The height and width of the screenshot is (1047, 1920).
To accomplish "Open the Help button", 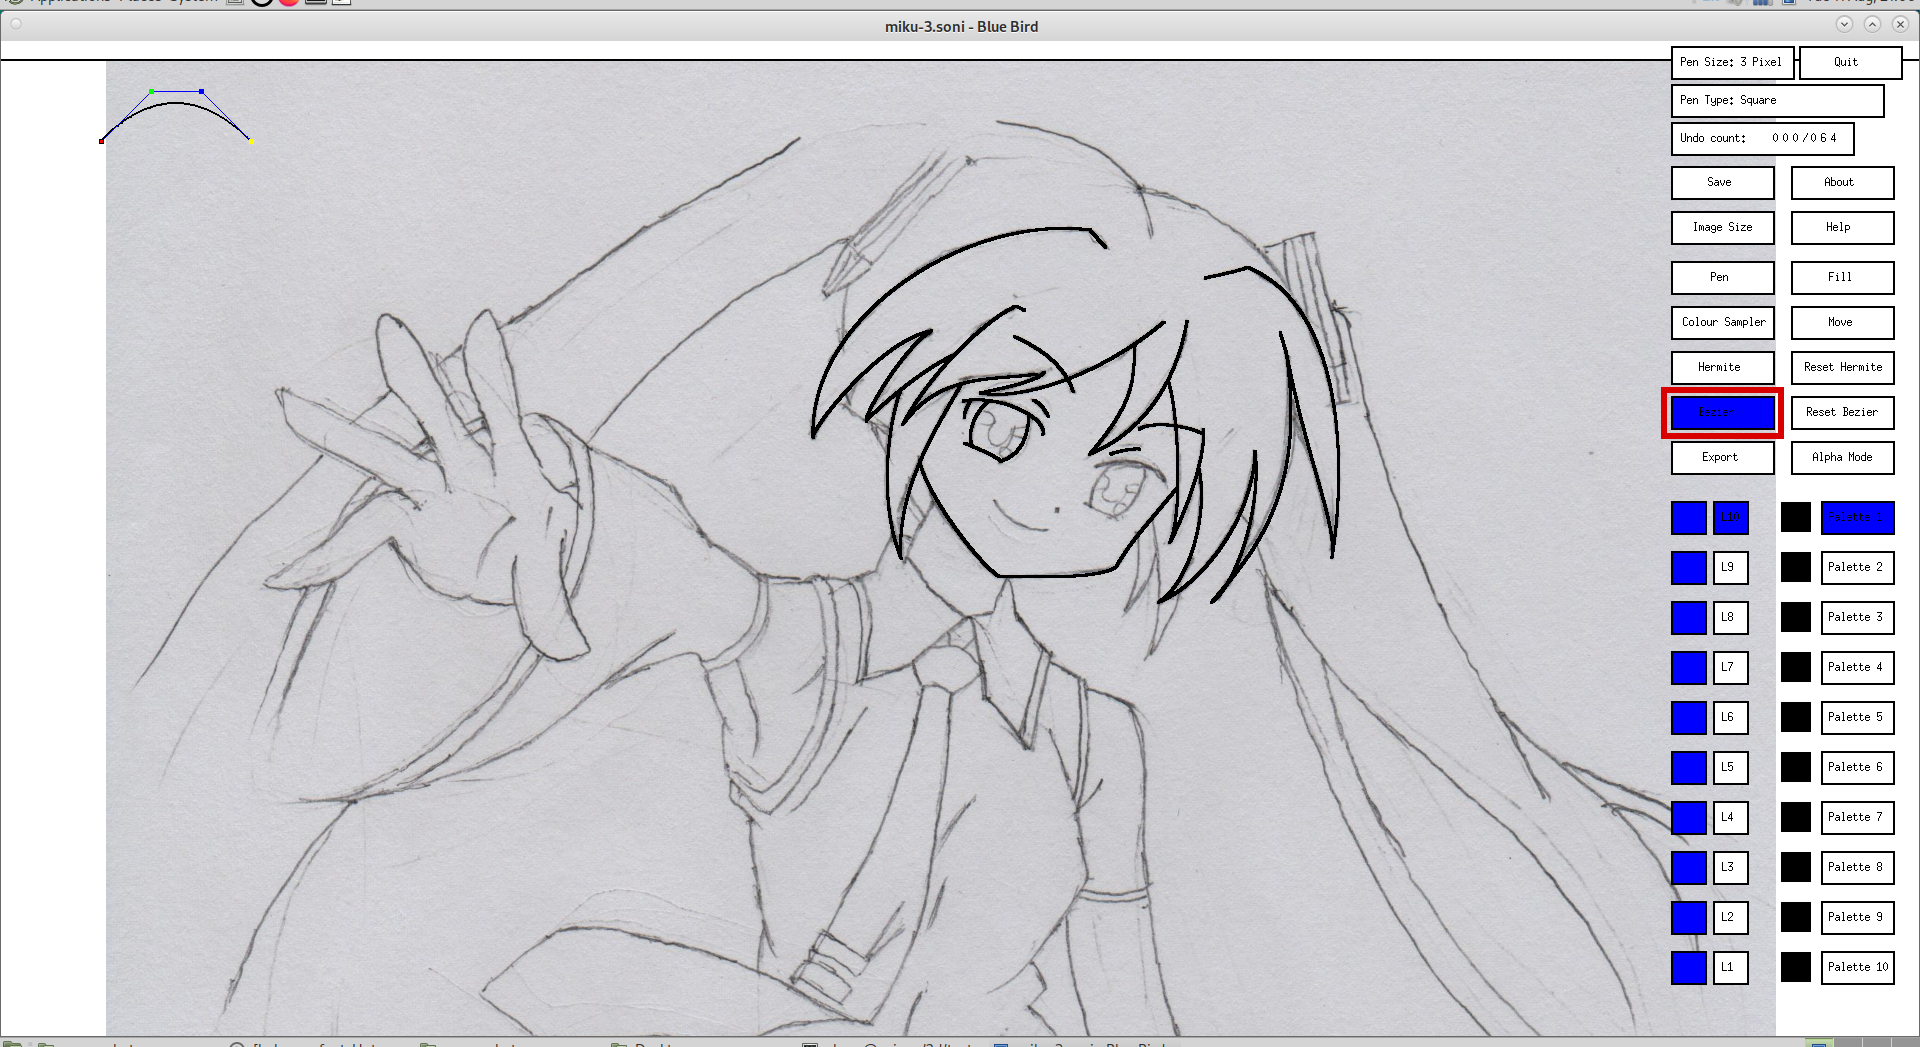I will (x=1842, y=228).
